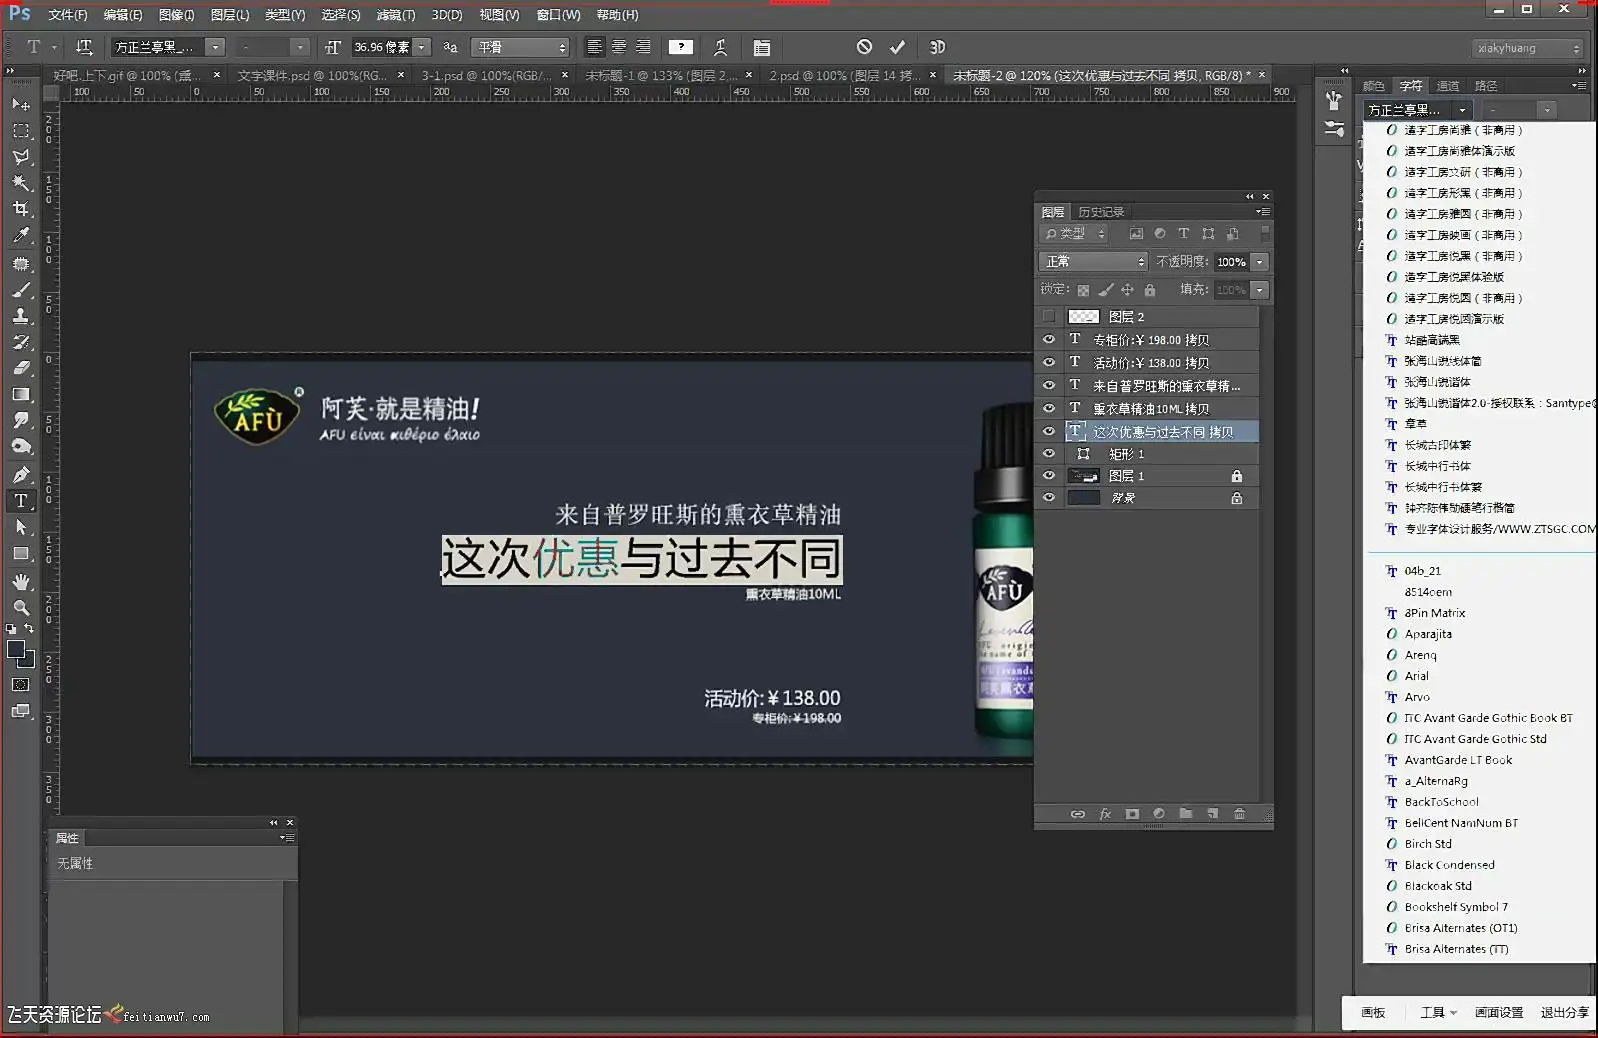Click the 3D button in options bar
1598x1038 pixels.
937,47
